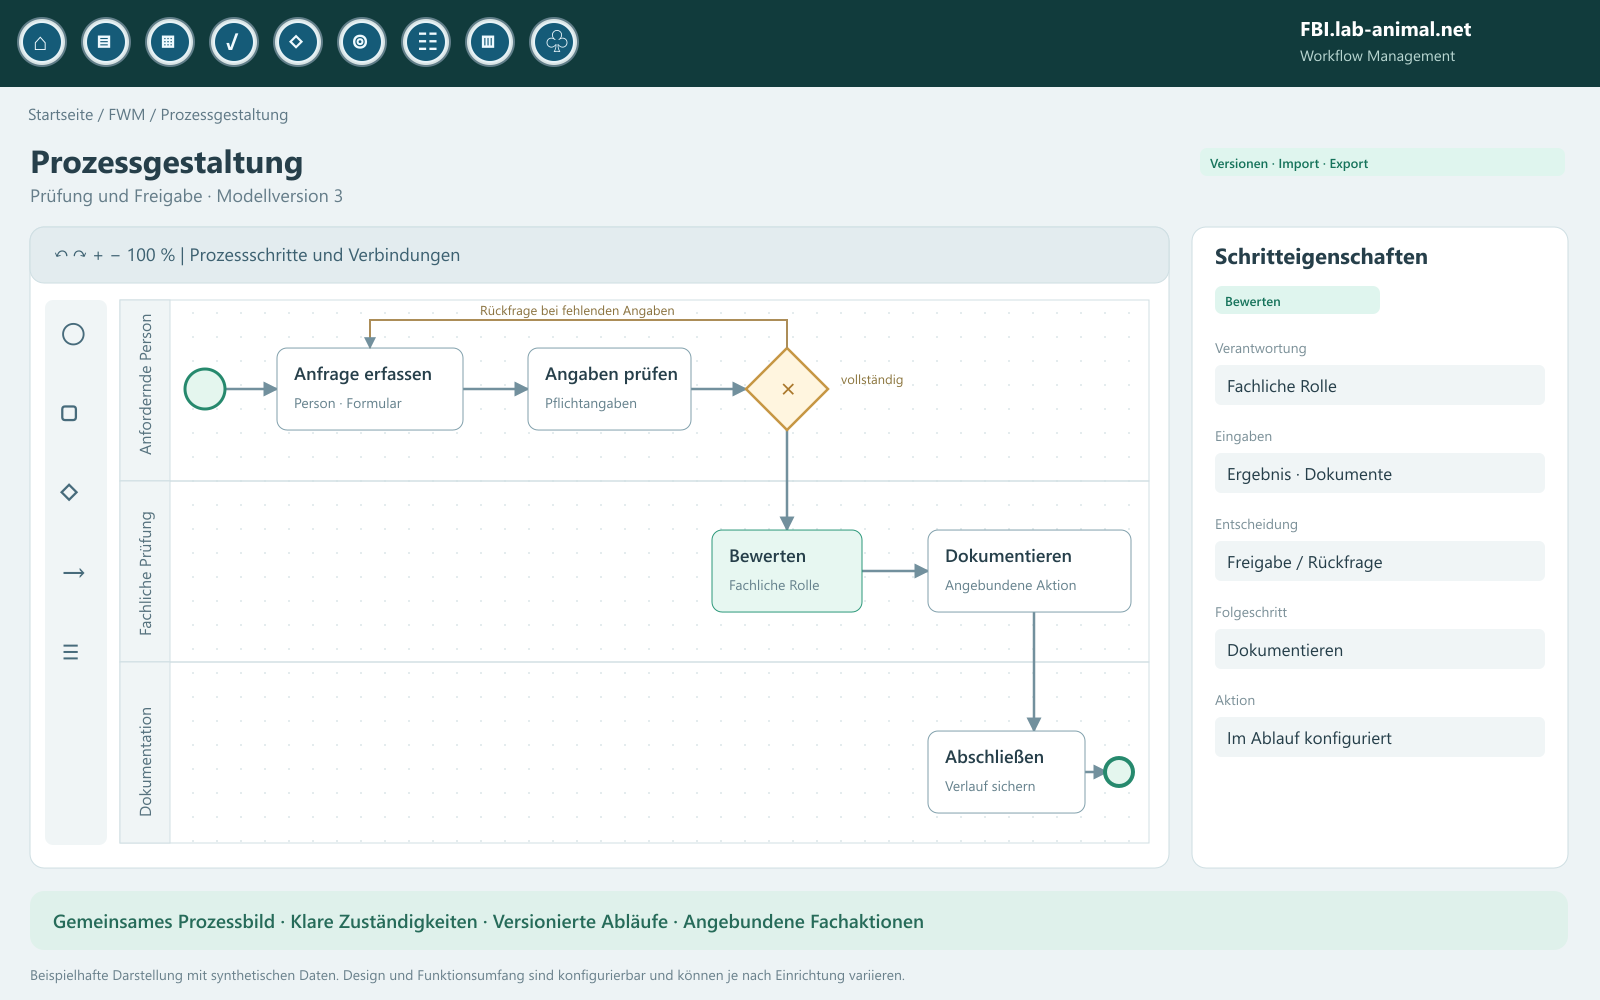
Task: Select the square task tool in palette
Action: click(x=69, y=413)
